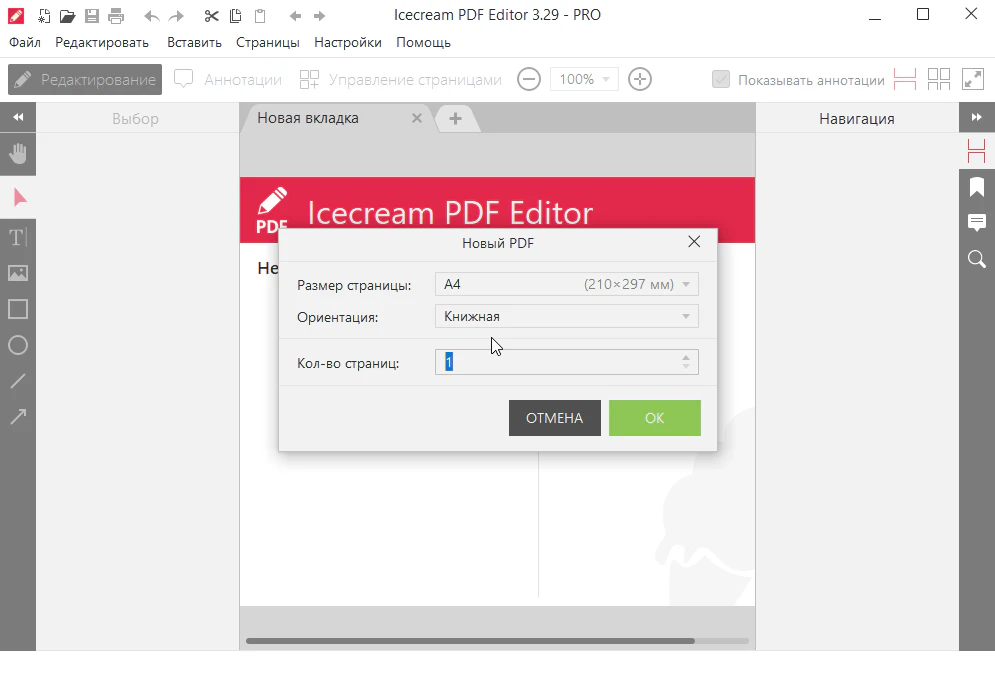Expand the Ориентация dropdown

click(566, 317)
